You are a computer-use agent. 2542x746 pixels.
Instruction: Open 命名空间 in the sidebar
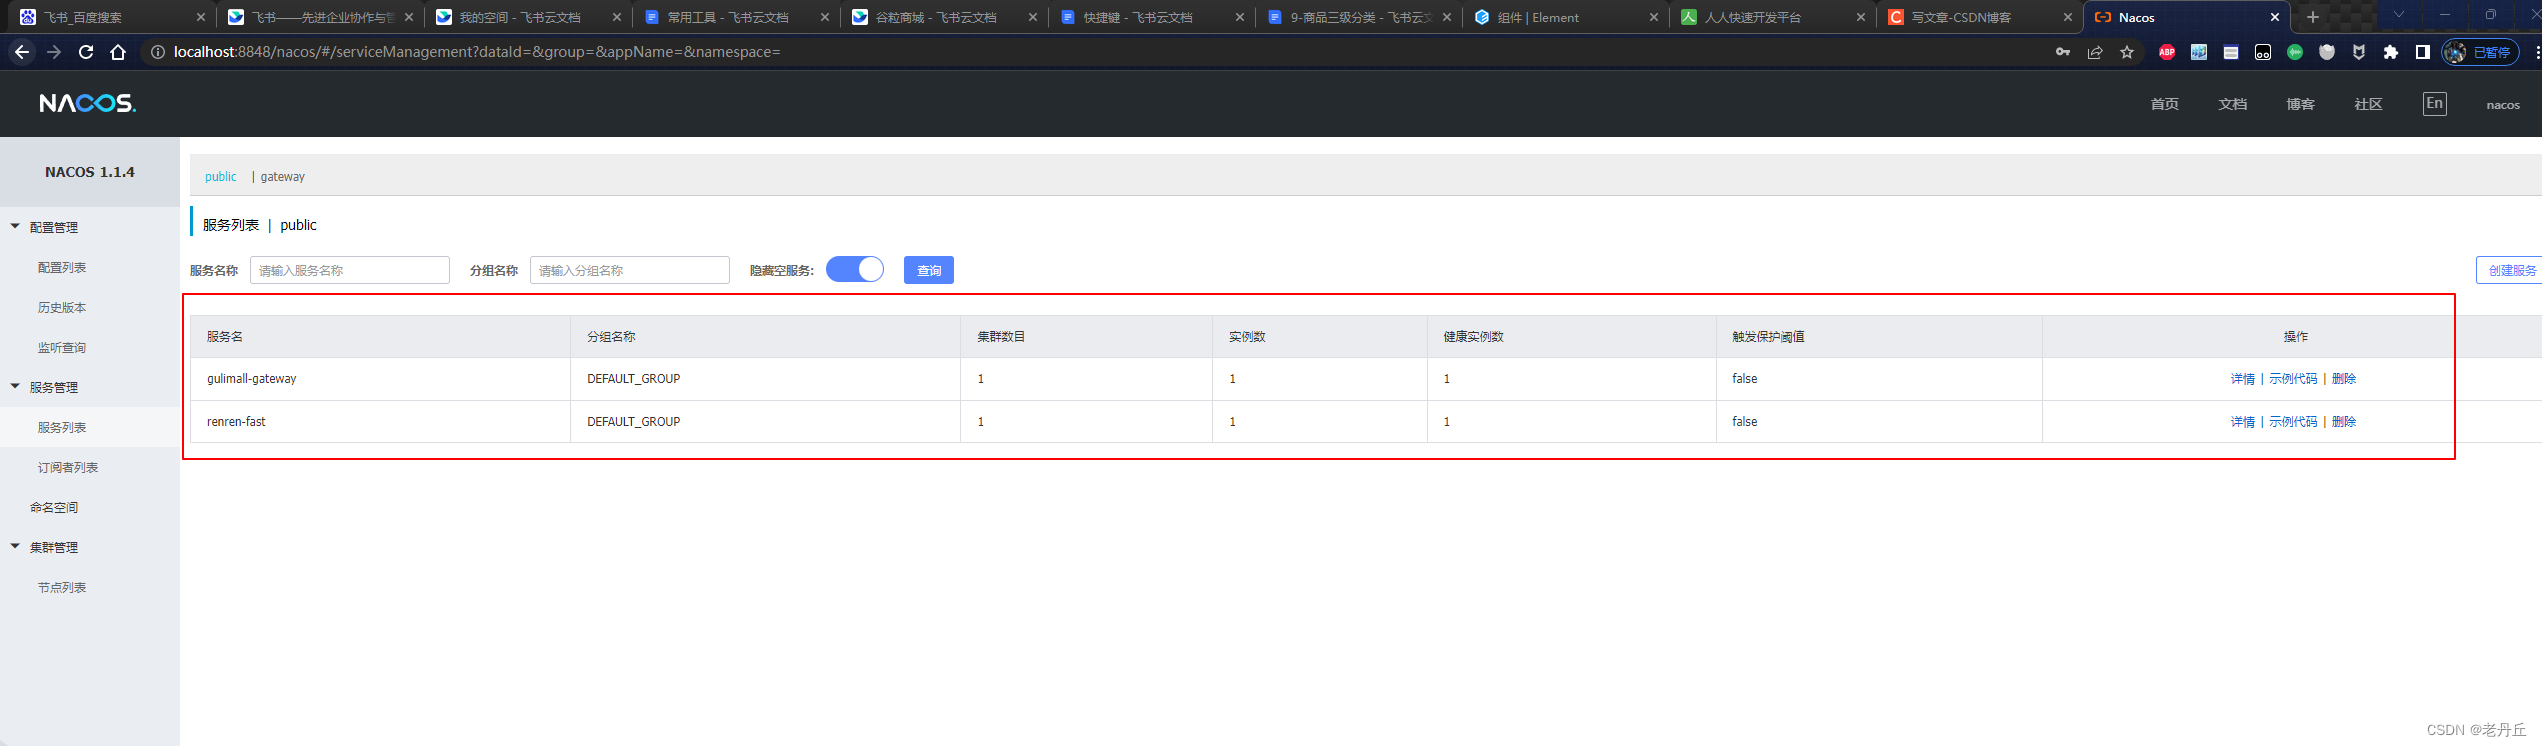(x=54, y=507)
